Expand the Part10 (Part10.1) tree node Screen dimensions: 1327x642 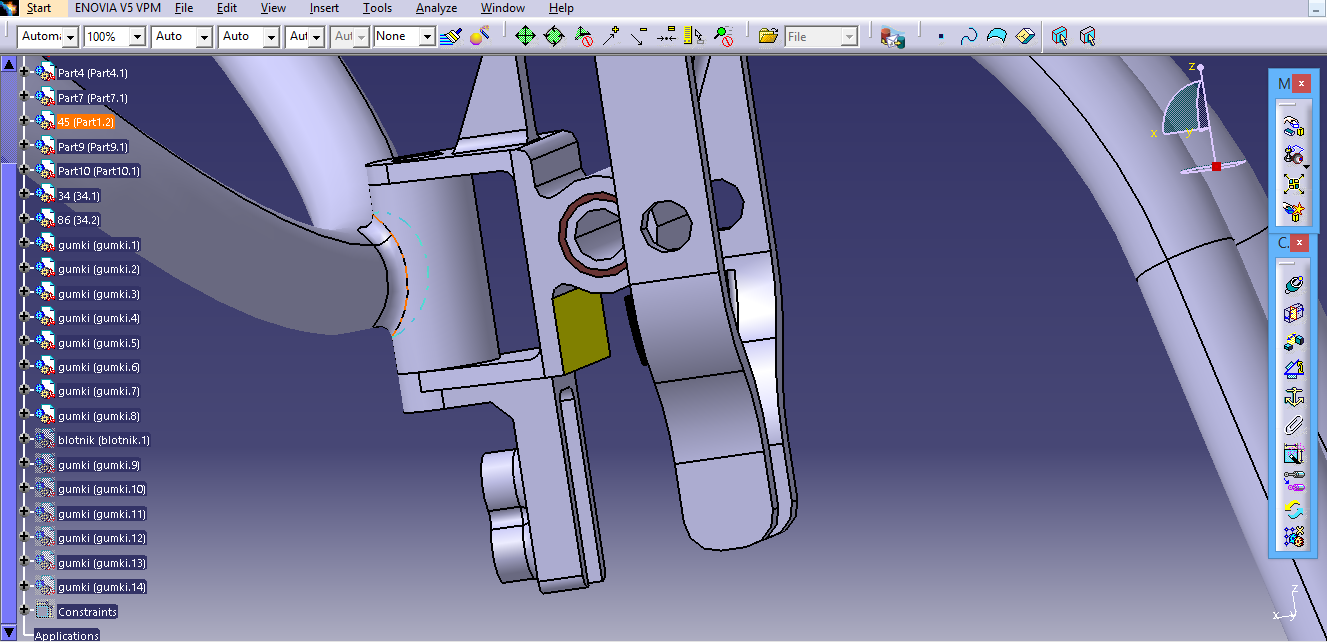tap(25, 171)
